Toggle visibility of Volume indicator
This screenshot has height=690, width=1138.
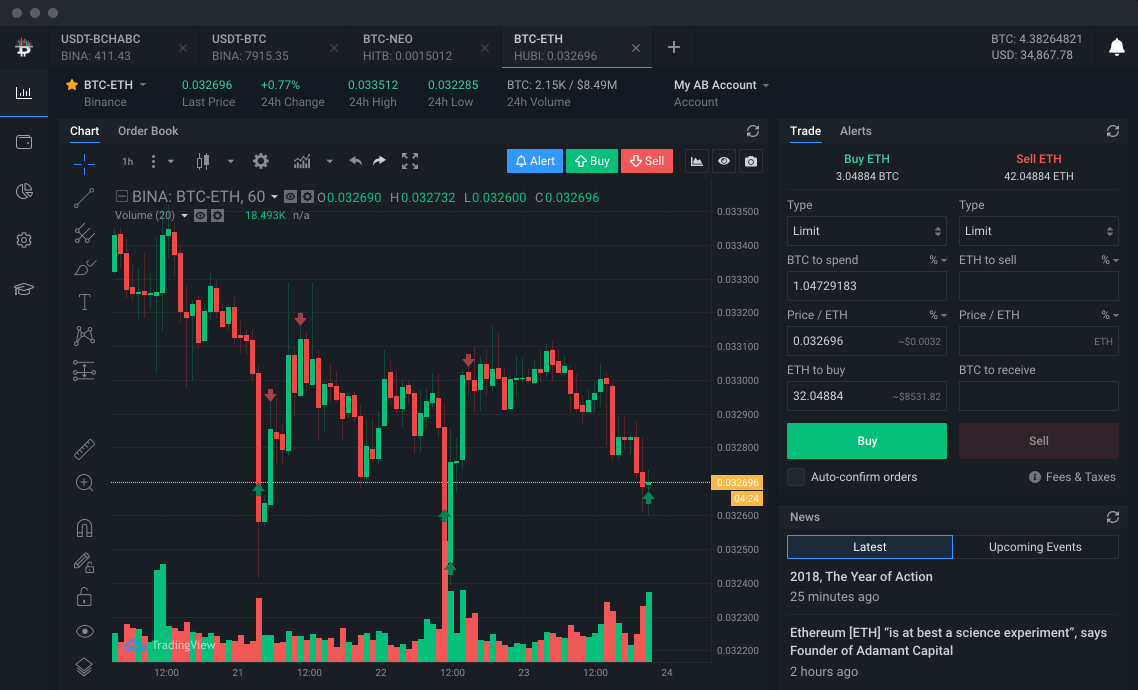click(200, 215)
